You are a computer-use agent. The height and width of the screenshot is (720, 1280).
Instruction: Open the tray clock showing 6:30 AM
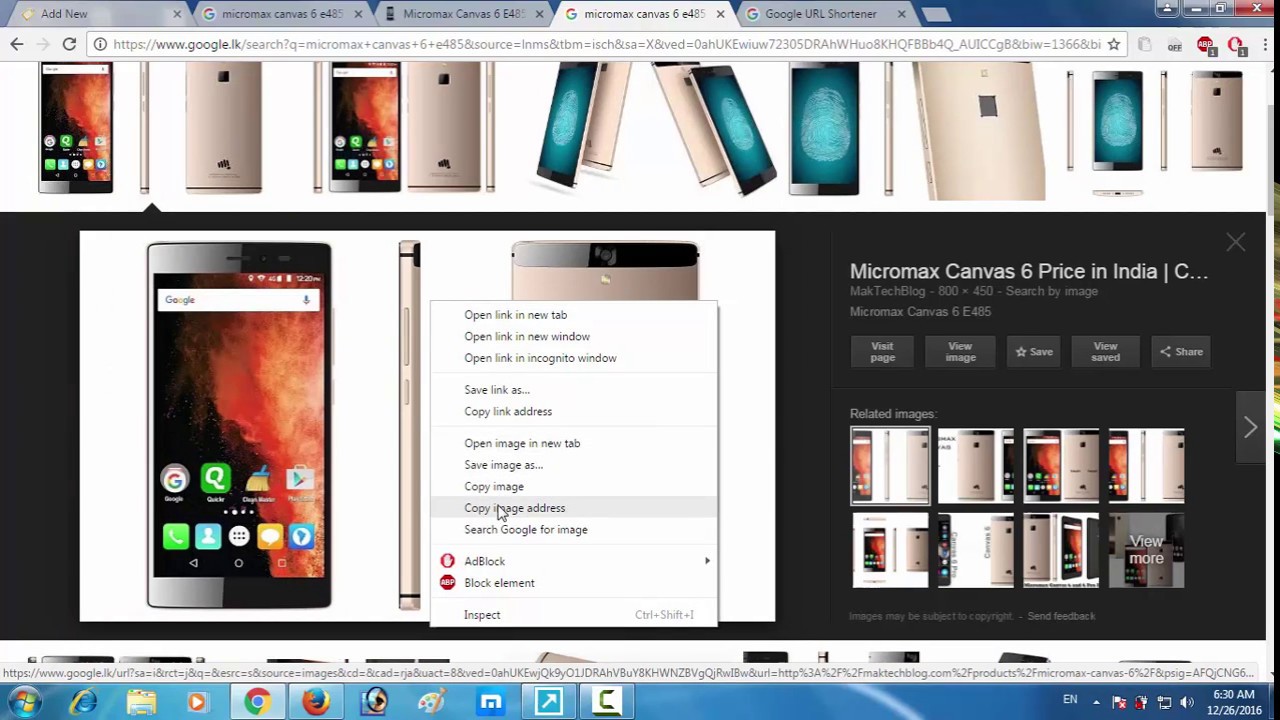tap(1233, 702)
